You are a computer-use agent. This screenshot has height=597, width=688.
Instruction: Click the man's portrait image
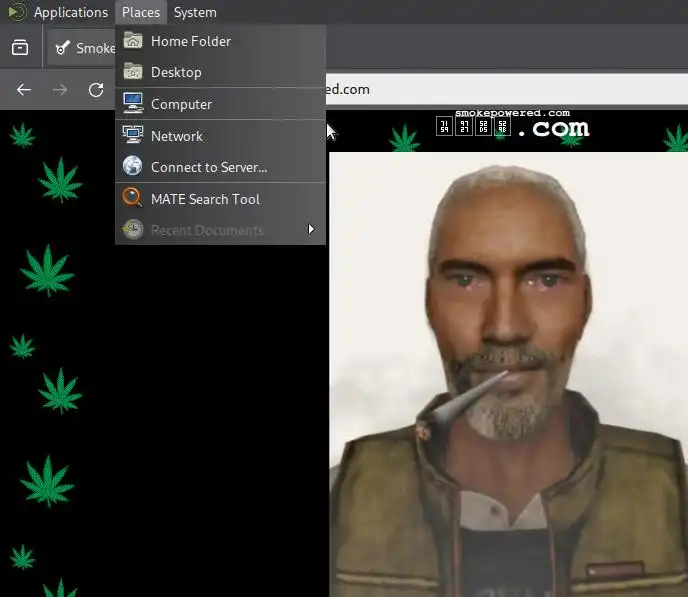click(509, 375)
